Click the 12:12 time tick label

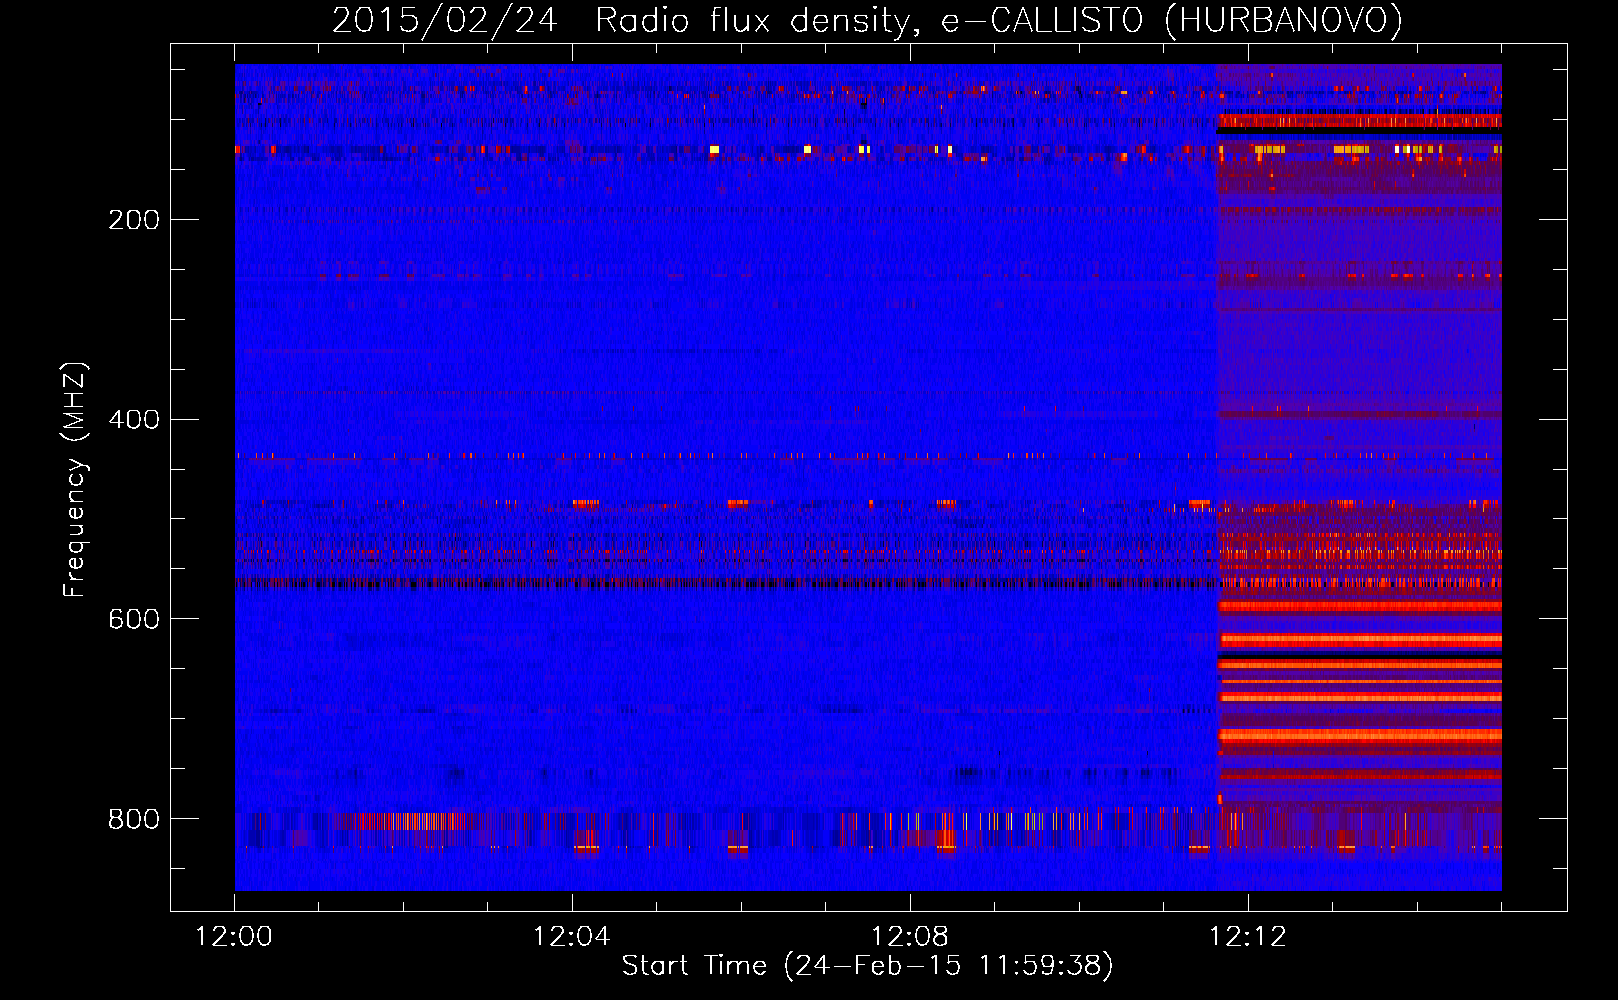pyautogui.click(x=1248, y=937)
